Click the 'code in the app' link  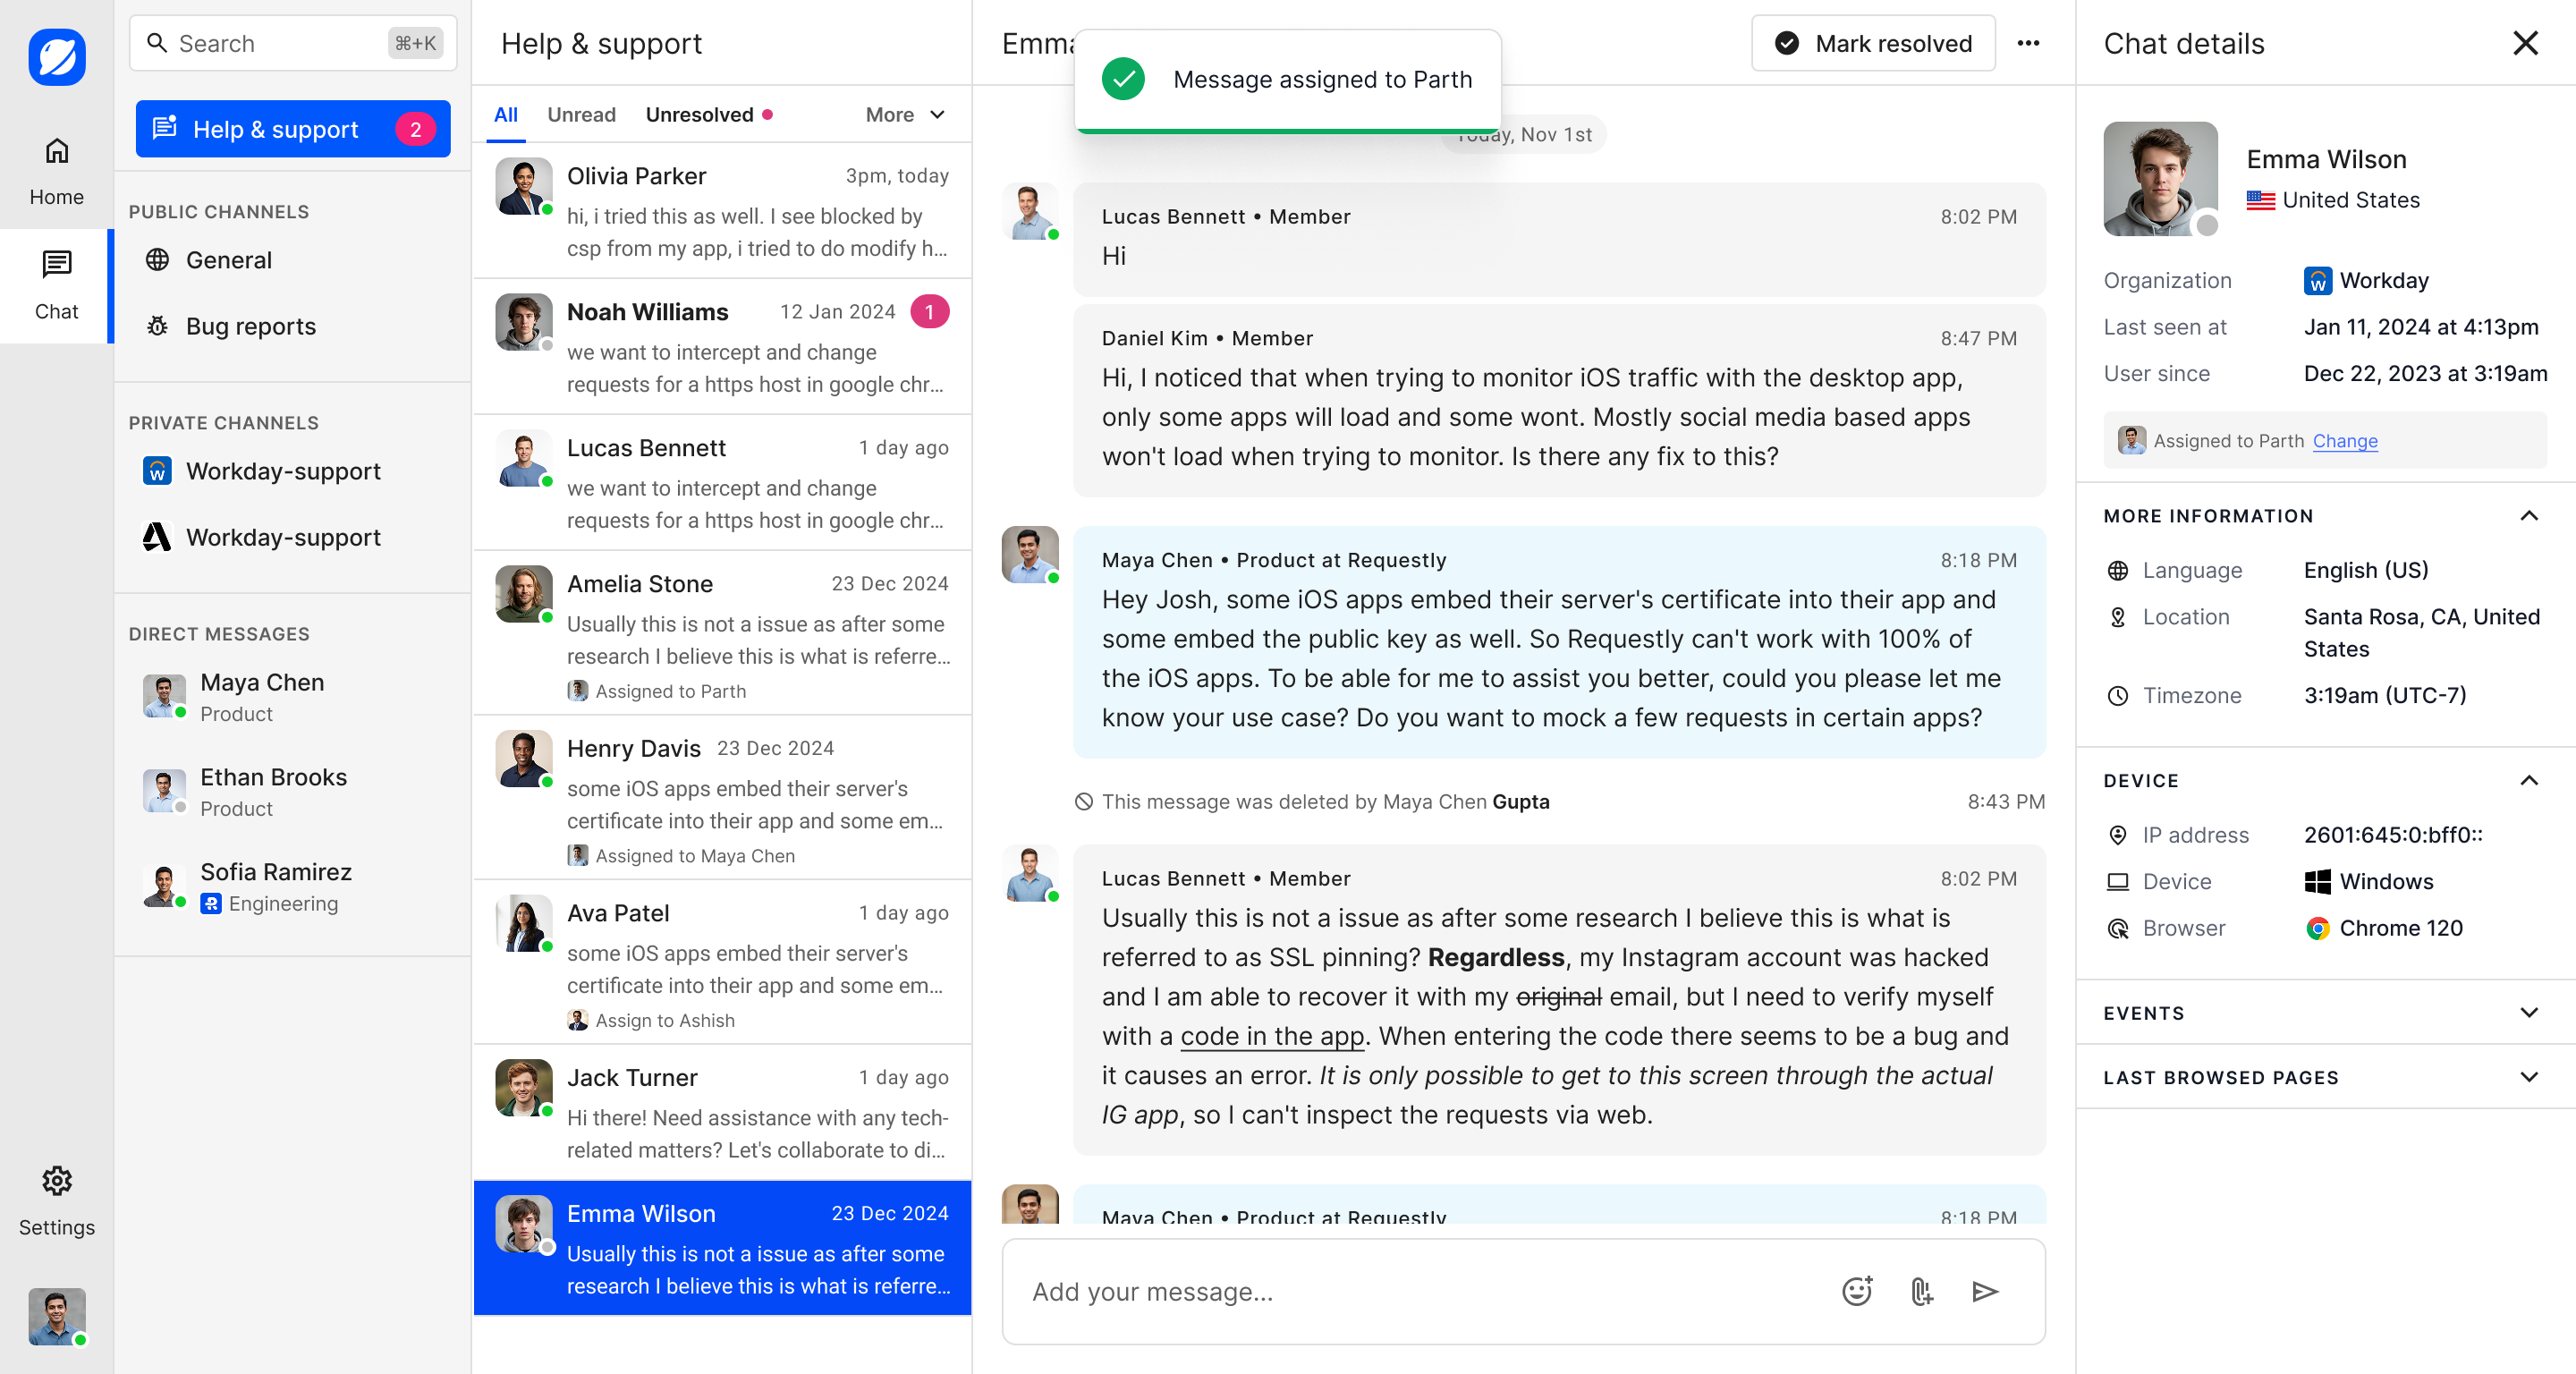click(1272, 1036)
